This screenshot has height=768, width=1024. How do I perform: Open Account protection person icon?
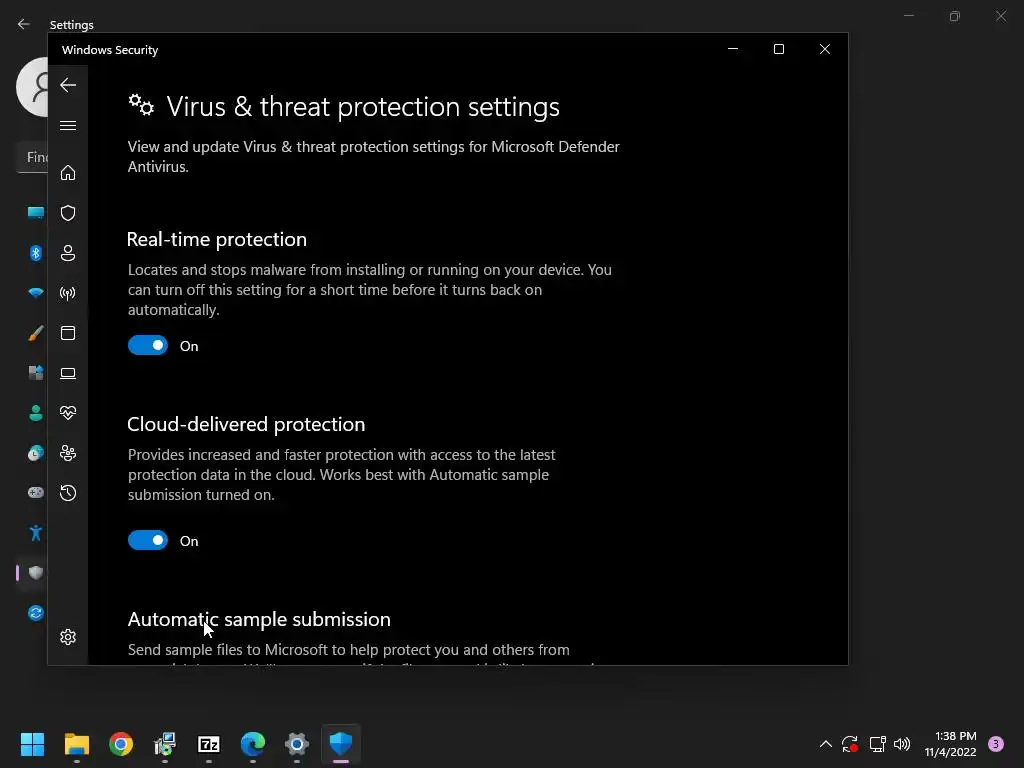68,253
